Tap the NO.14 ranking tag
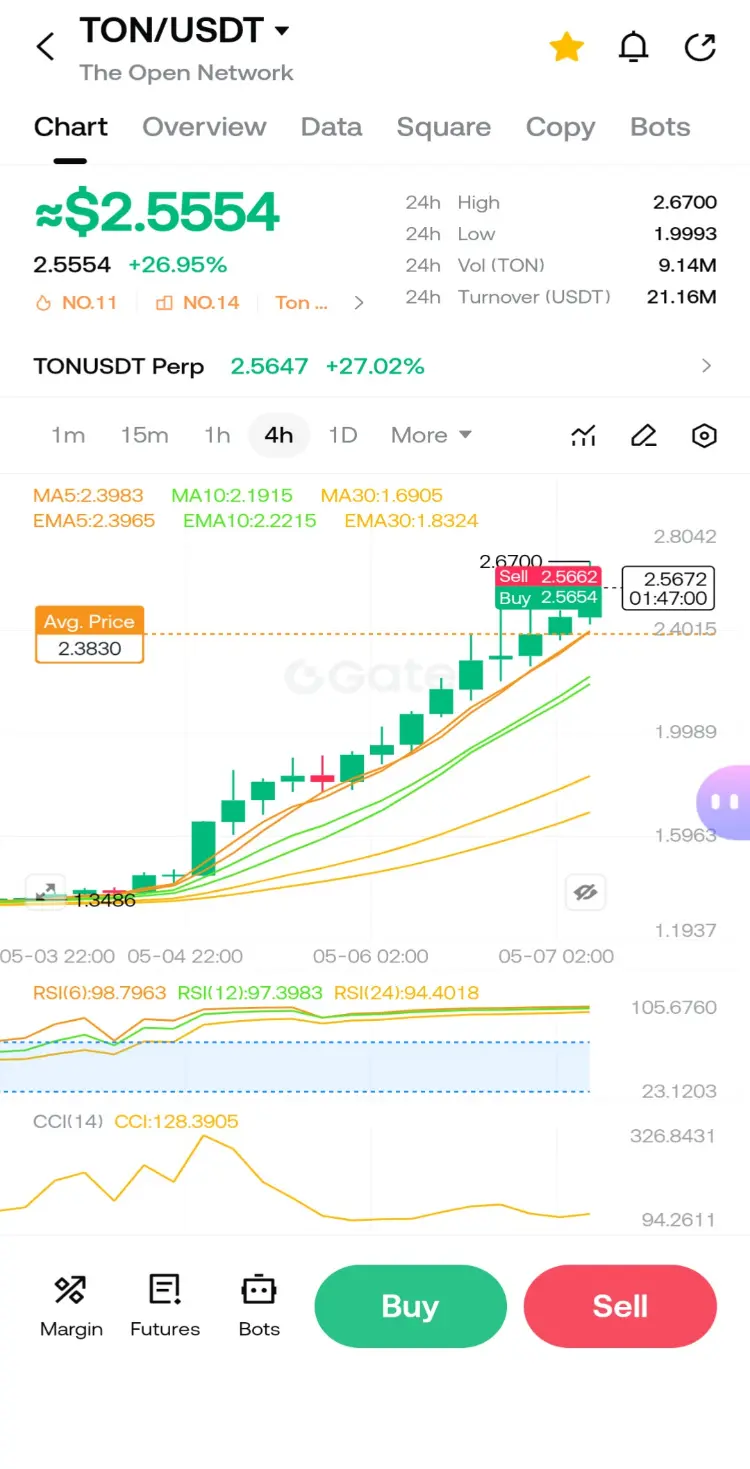The width and height of the screenshot is (750, 1469). coord(198,302)
